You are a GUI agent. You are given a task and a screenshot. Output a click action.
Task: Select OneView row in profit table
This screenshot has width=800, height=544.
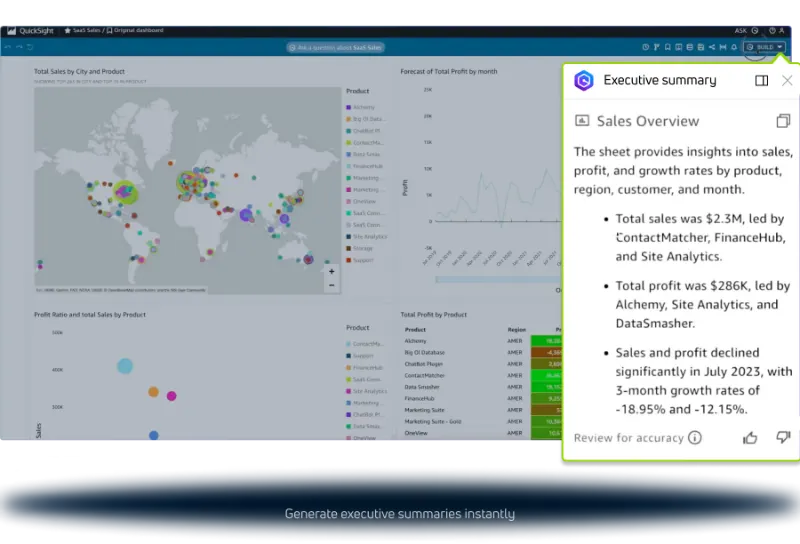(482, 433)
